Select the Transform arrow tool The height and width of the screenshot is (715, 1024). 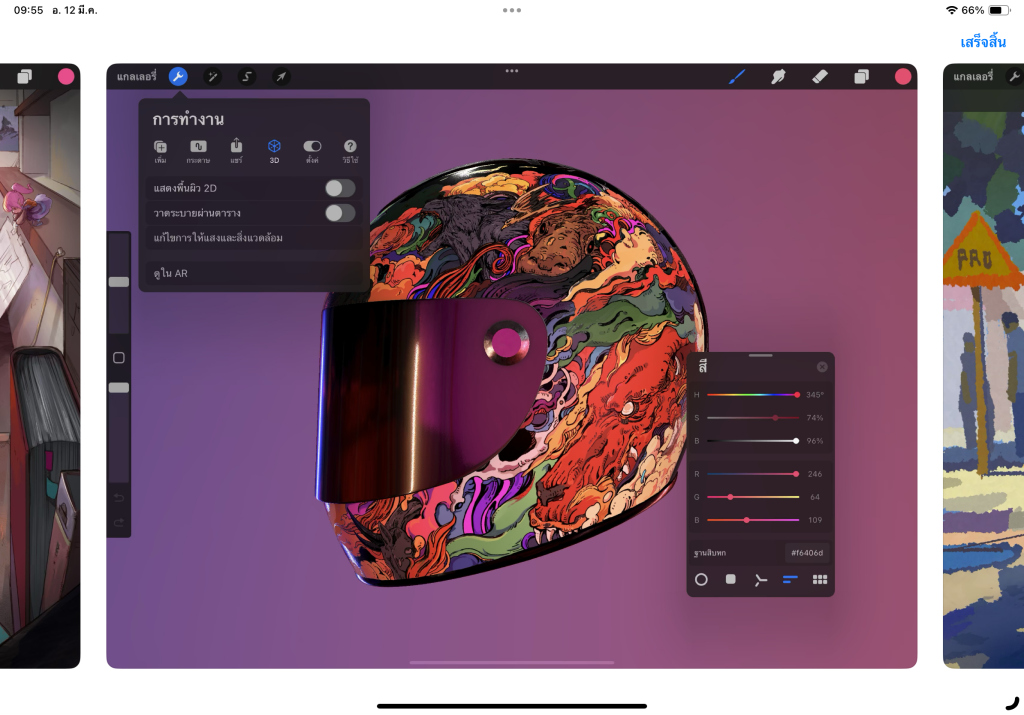[x=281, y=77]
